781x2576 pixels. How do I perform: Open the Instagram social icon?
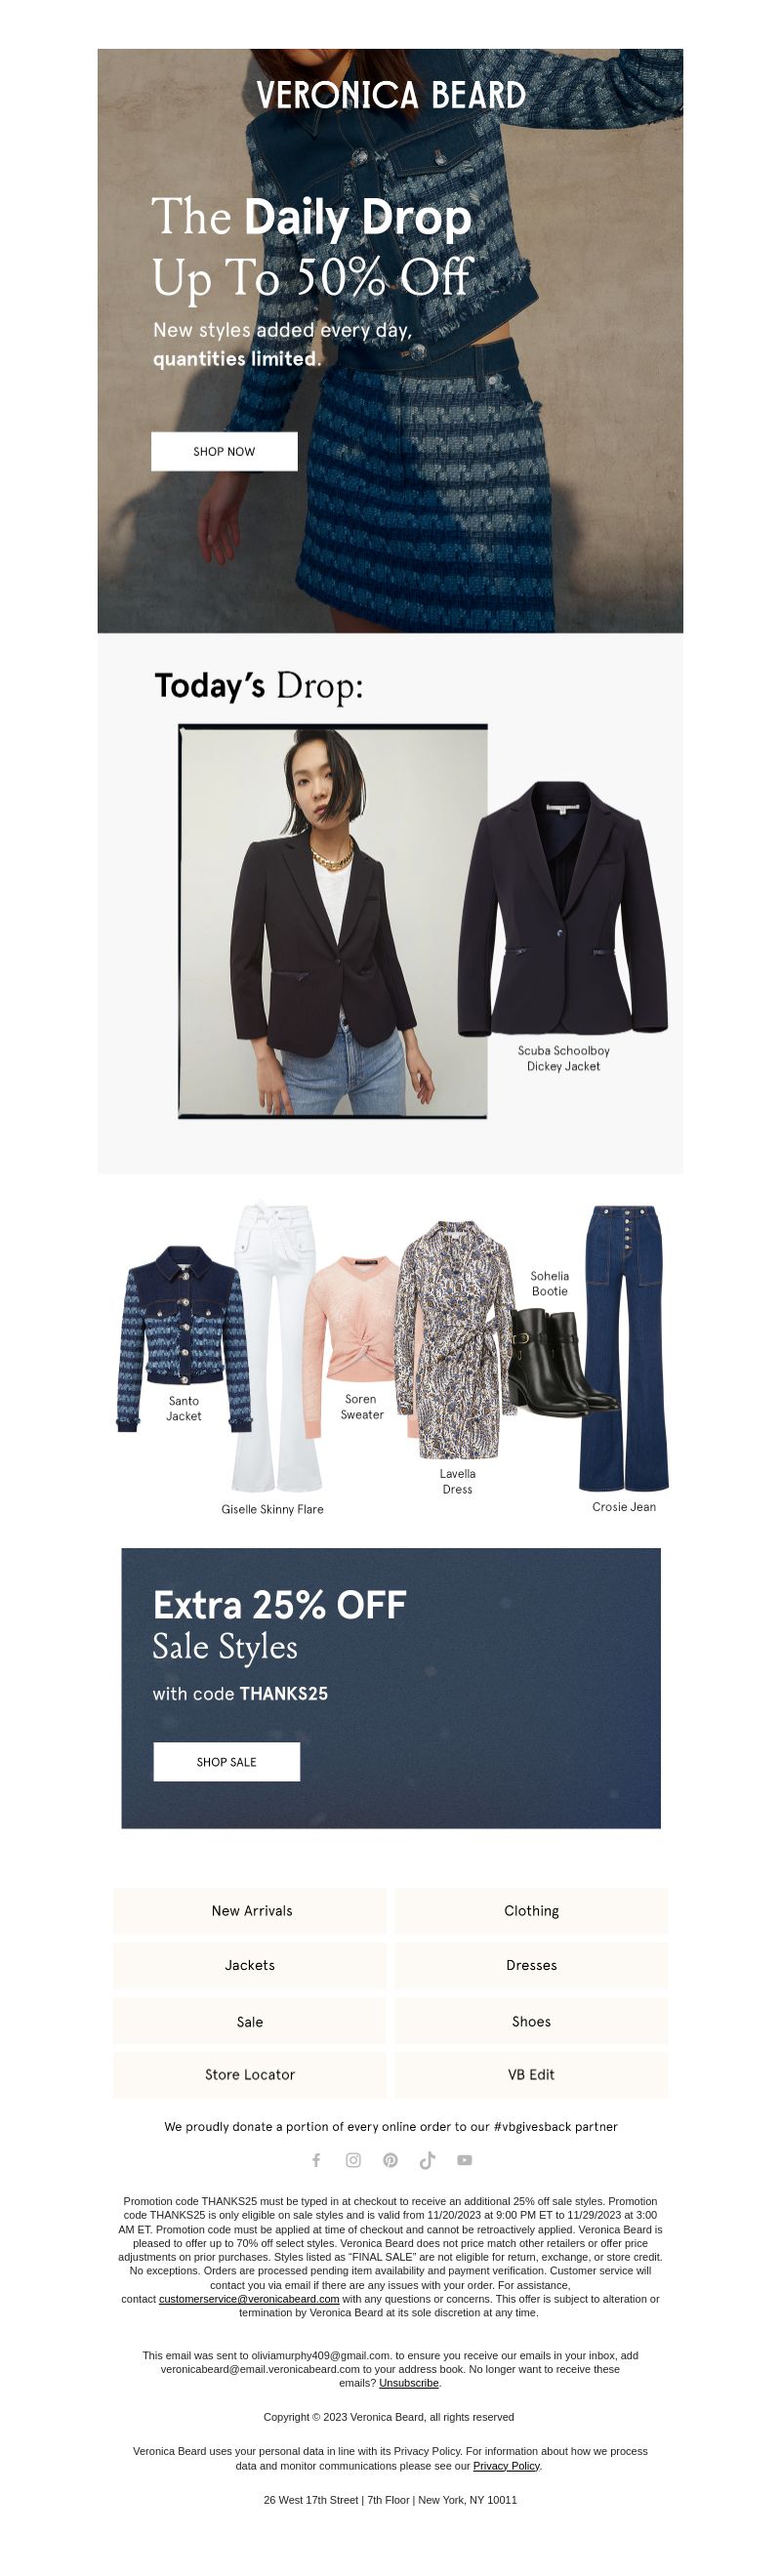353,2160
